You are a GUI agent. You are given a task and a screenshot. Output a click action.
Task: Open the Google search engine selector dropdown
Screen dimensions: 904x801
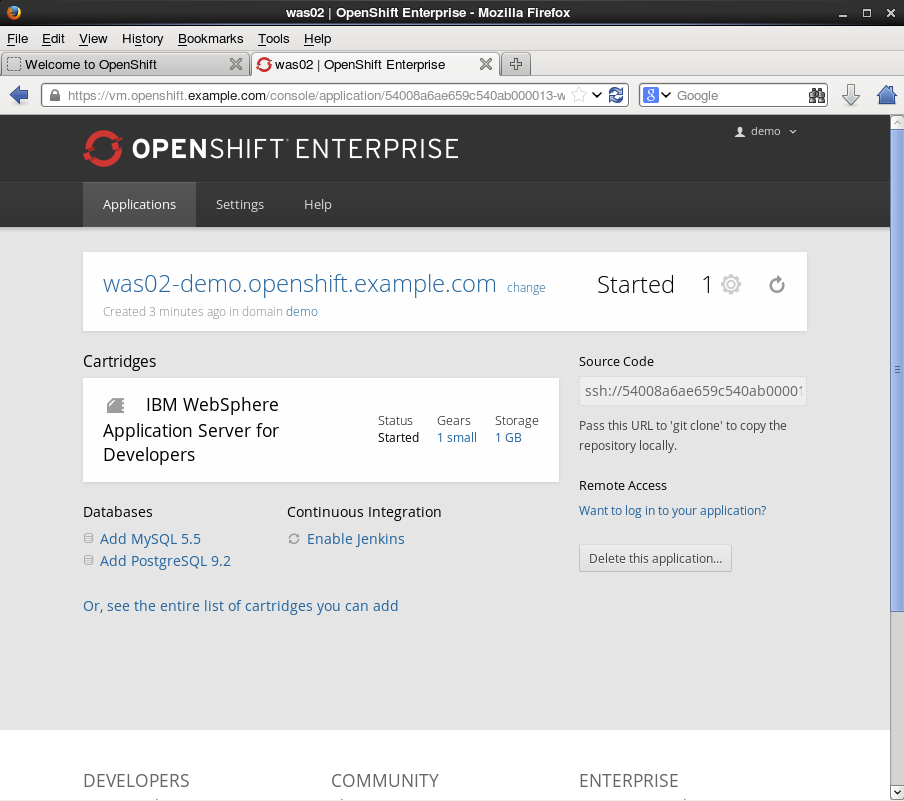point(657,95)
